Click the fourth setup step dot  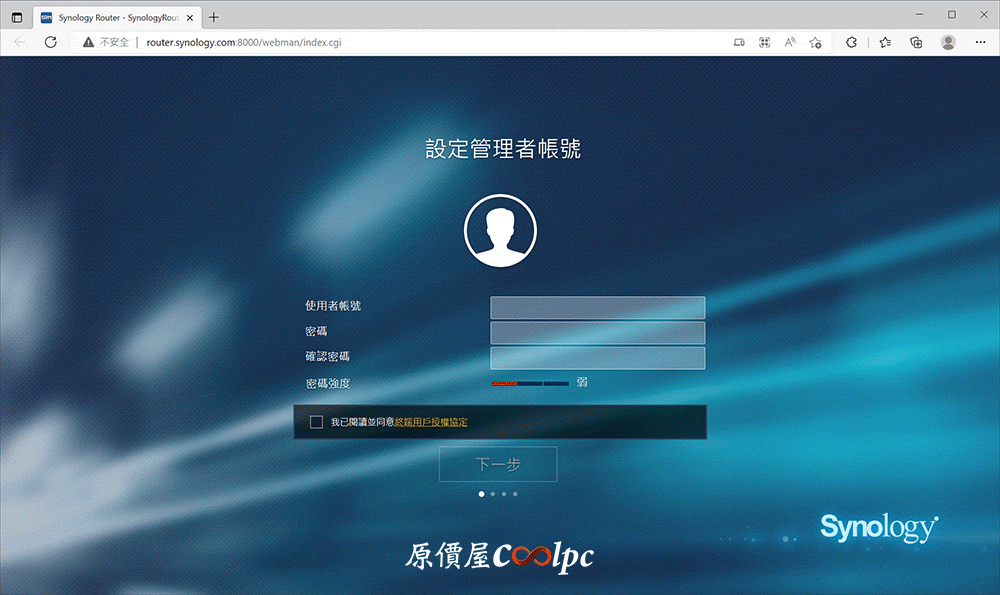(515, 494)
